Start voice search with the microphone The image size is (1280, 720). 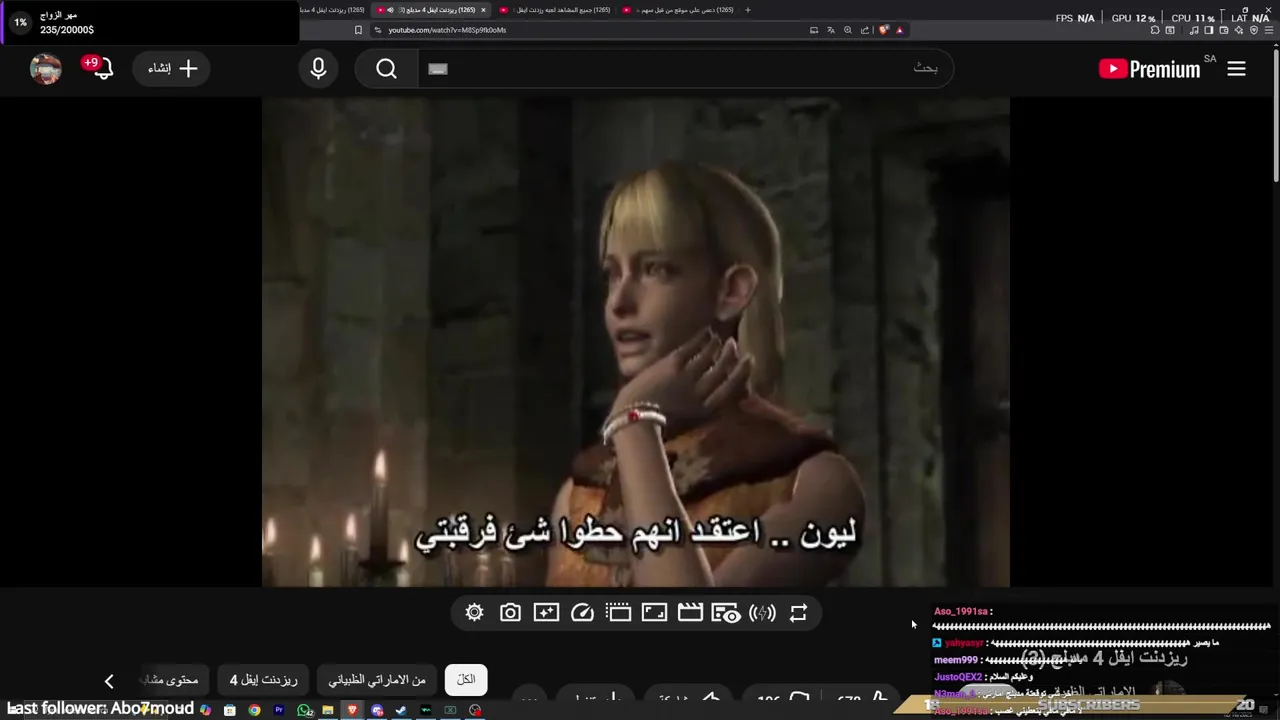318,69
